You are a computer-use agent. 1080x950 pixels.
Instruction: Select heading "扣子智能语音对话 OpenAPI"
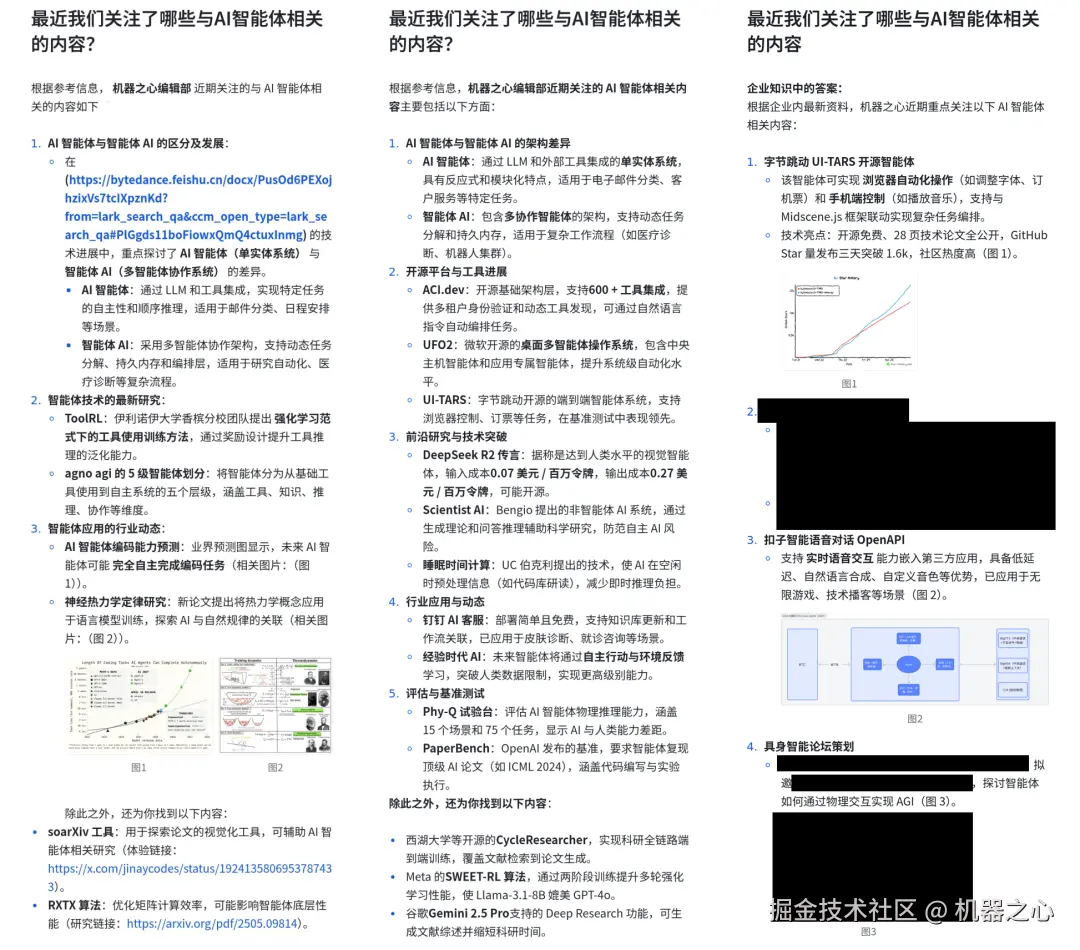point(834,540)
